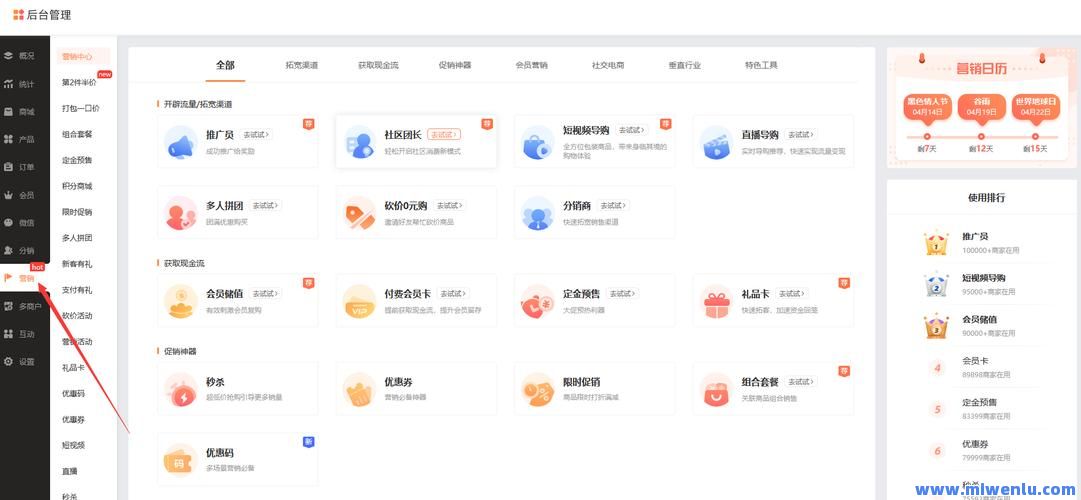This screenshot has height=500, width=1081.
Task: Click the 礼品卡 gift box icon
Action: [x=716, y=302]
